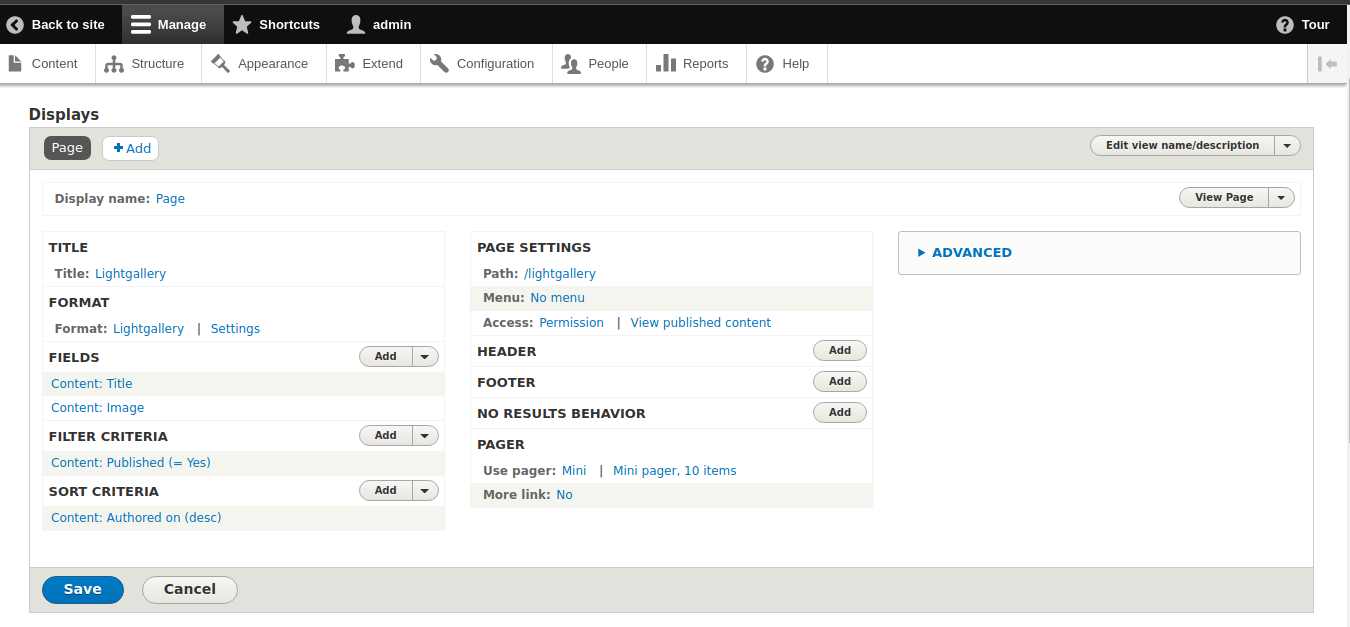This screenshot has width=1350, height=627.
Task: Open the Sort Criteria Add dropdown arrow
Action: [424, 490]
